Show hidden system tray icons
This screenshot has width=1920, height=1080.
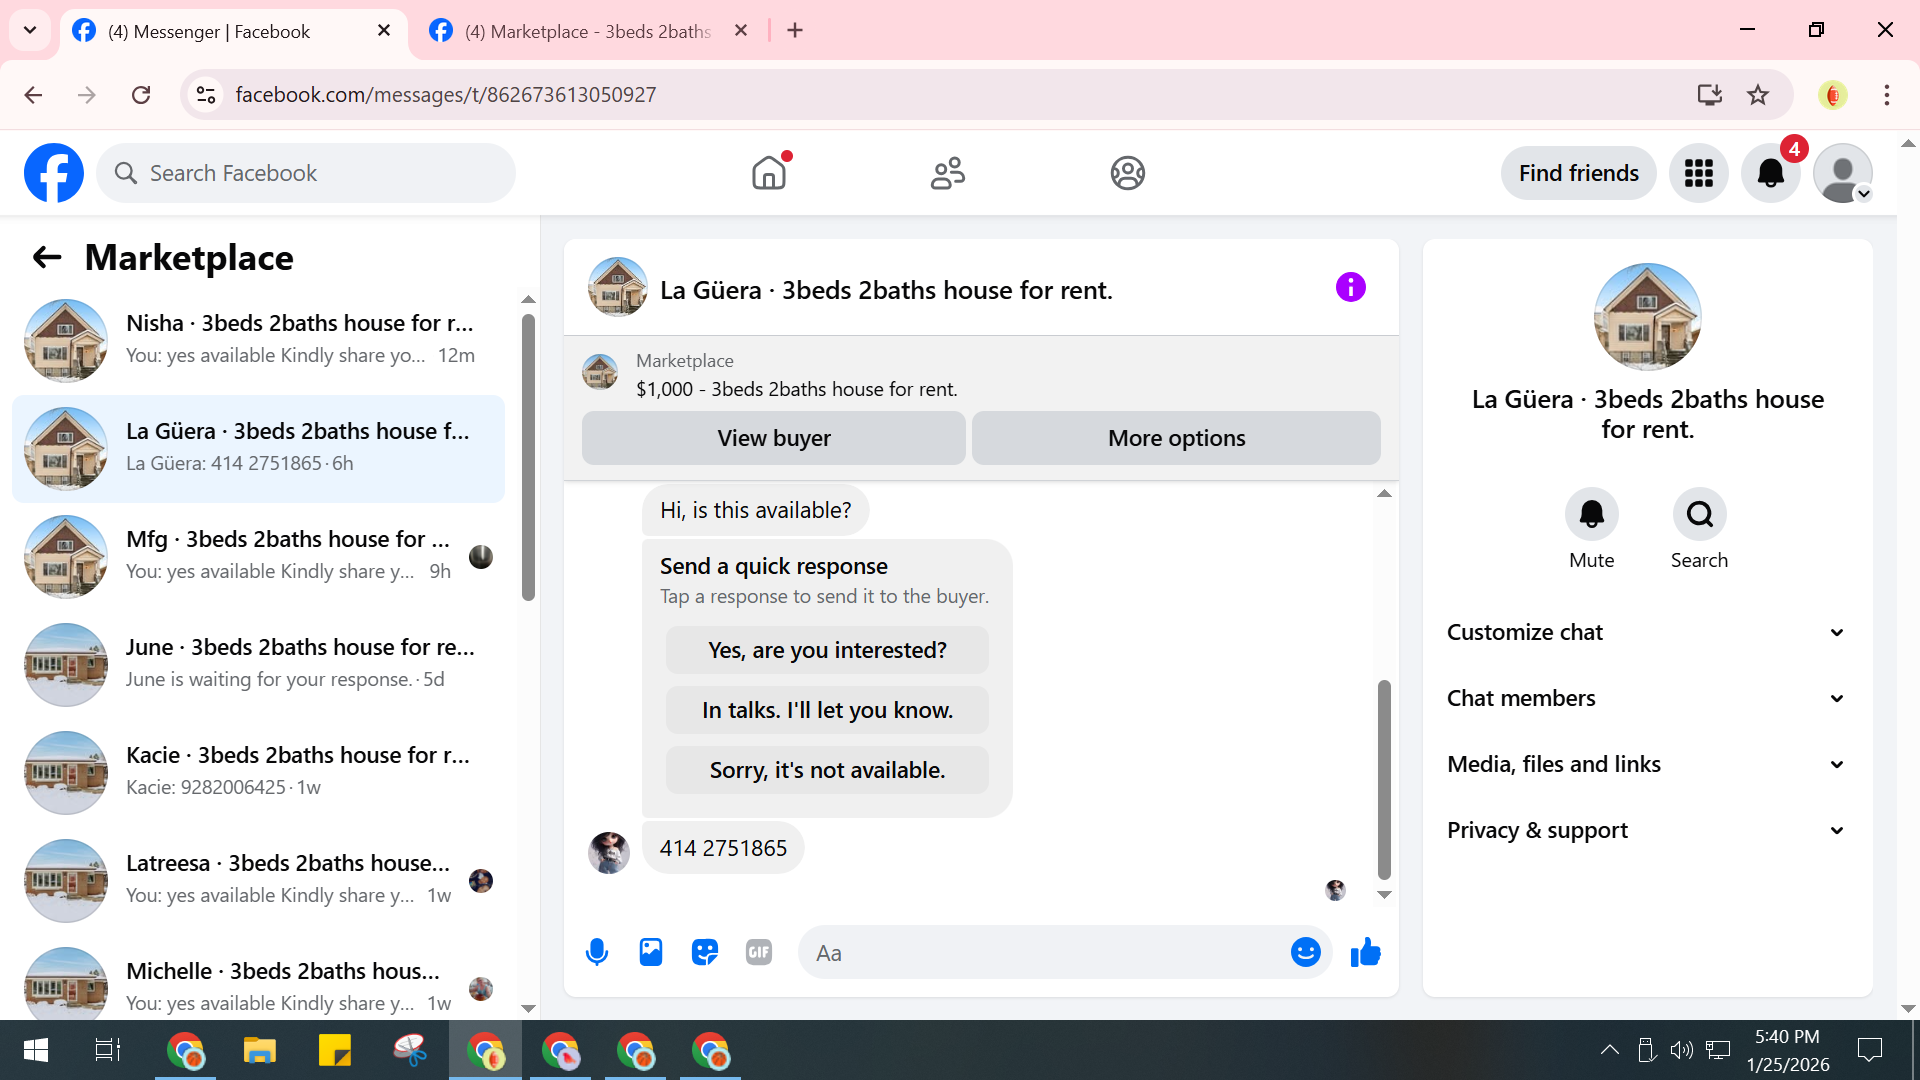point(1609,1050)
